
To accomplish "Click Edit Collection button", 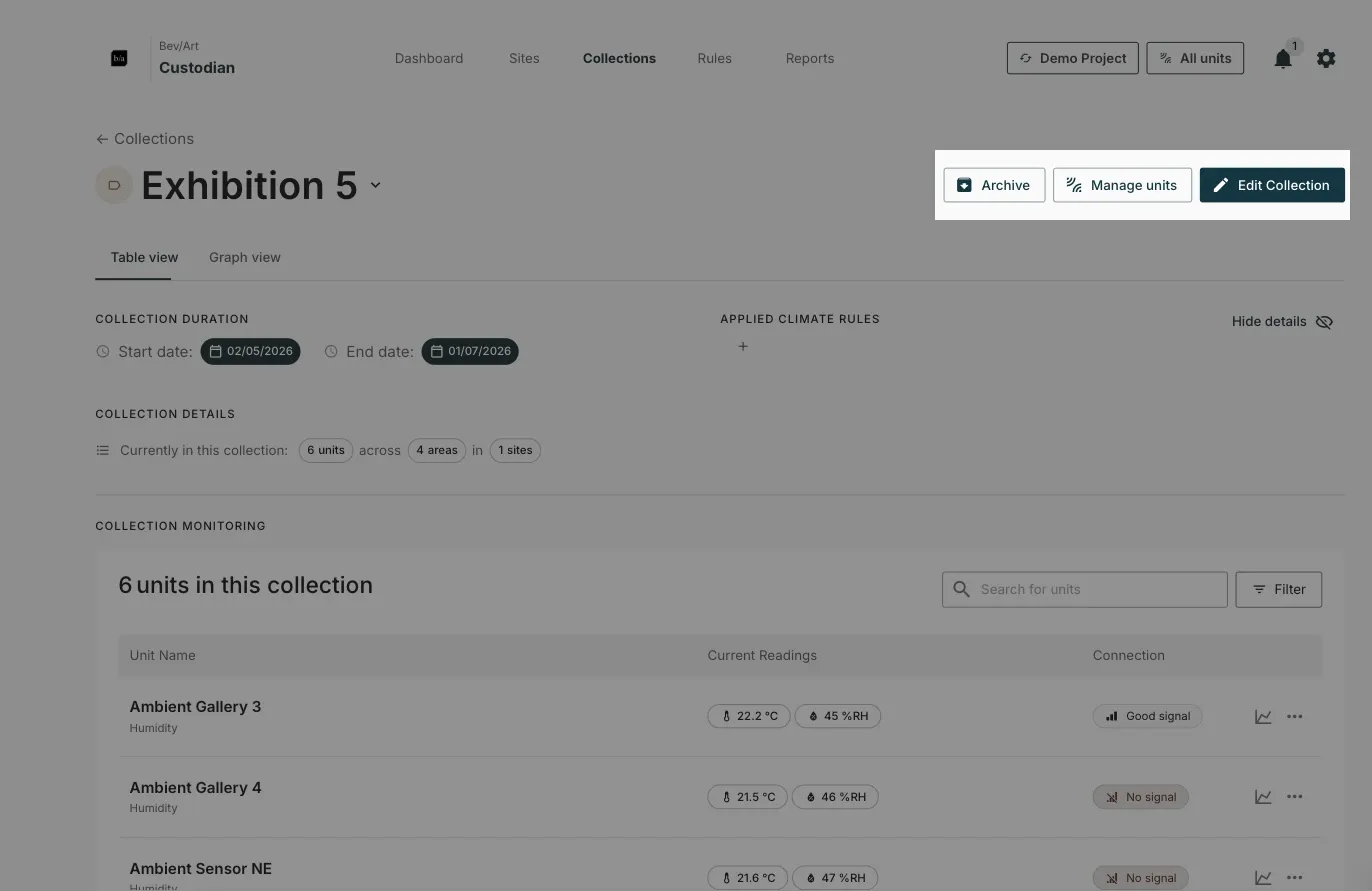I will (1272, 185).
